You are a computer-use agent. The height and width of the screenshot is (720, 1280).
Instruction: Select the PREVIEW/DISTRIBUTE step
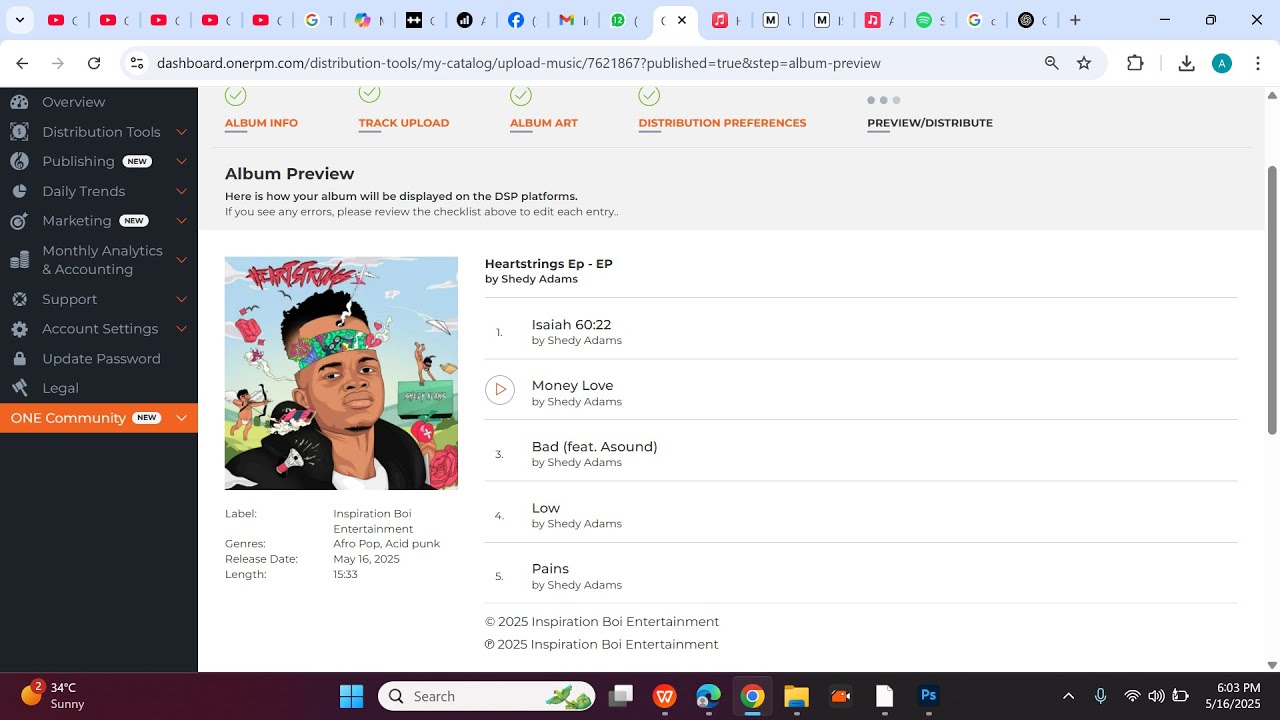click(930, 123)
